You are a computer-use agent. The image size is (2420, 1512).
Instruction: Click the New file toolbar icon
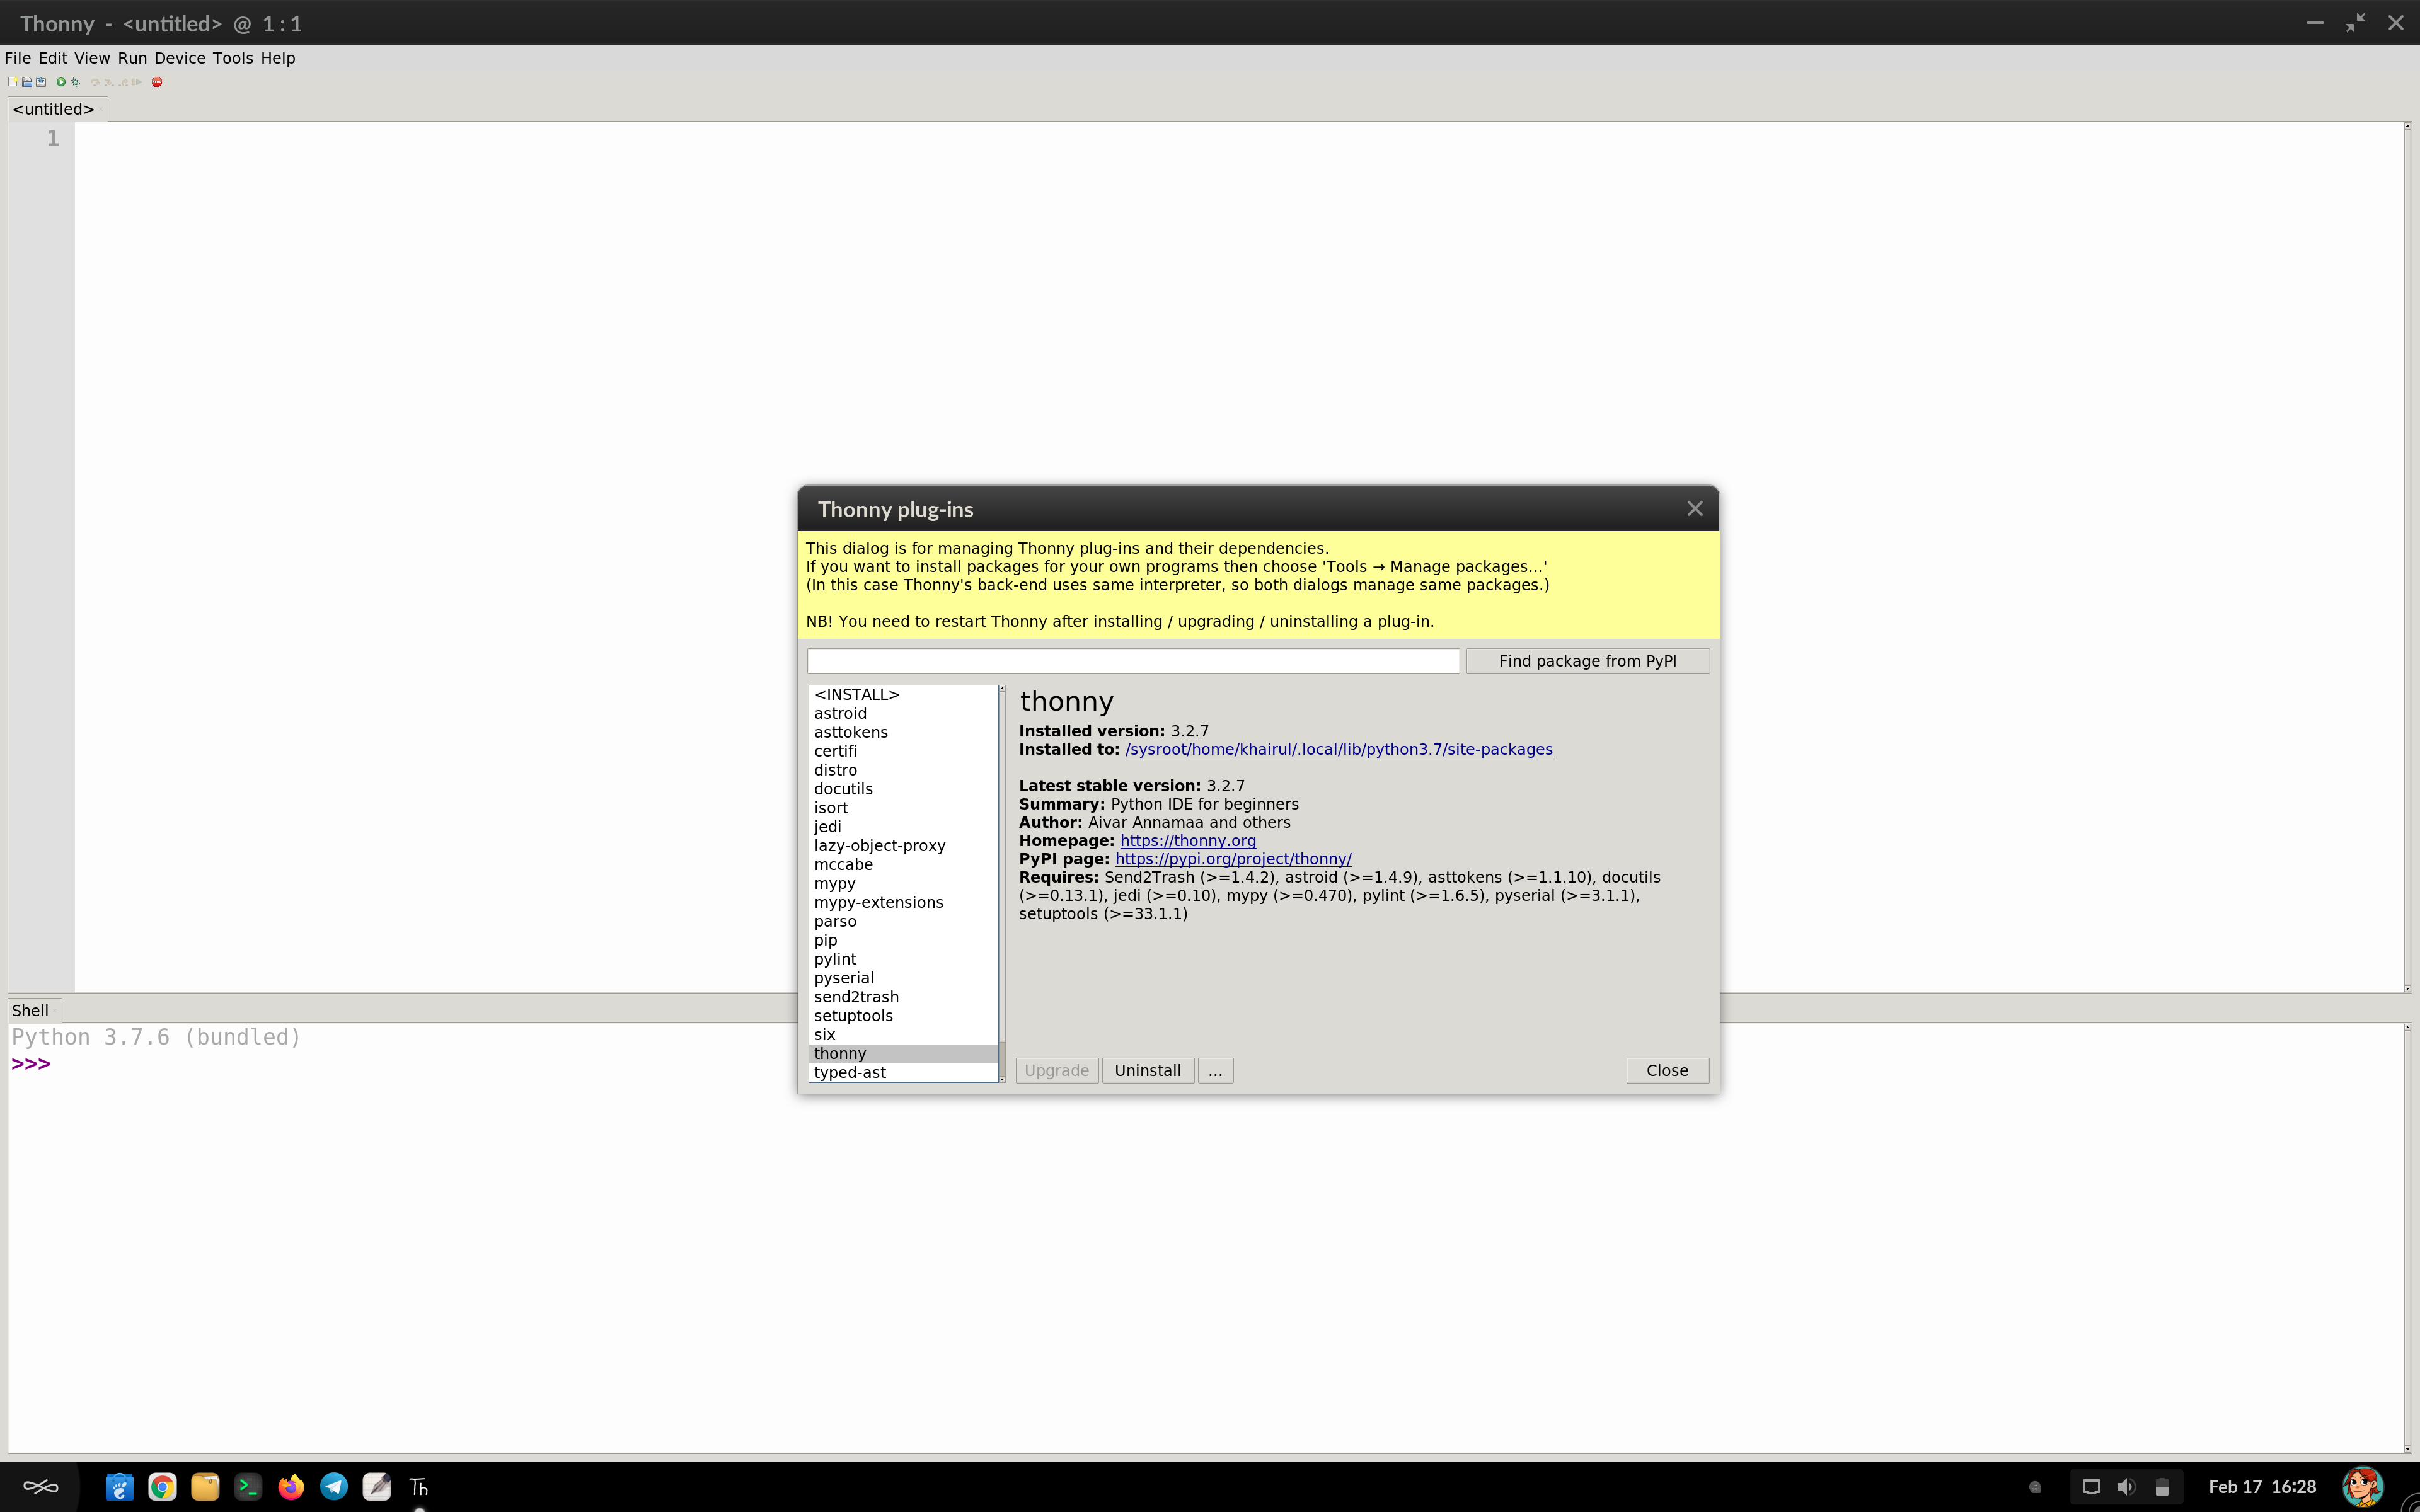(13, 82)
